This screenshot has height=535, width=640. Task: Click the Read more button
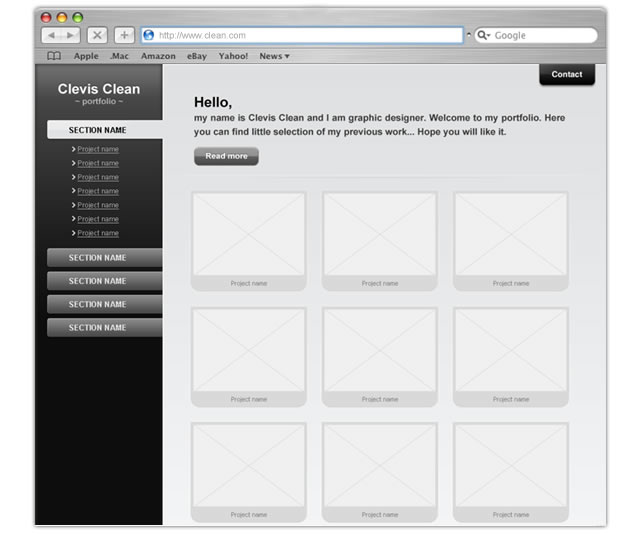click(x=226, y=156)
